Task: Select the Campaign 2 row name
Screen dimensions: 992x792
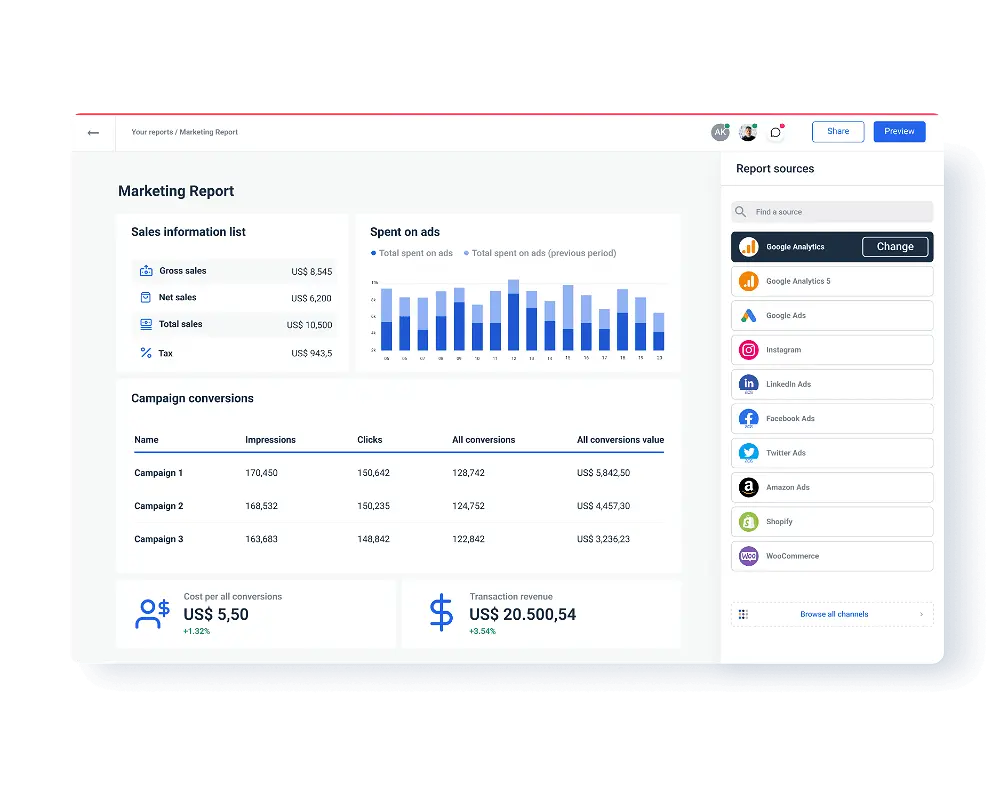Action: click(x=158, y=506)
